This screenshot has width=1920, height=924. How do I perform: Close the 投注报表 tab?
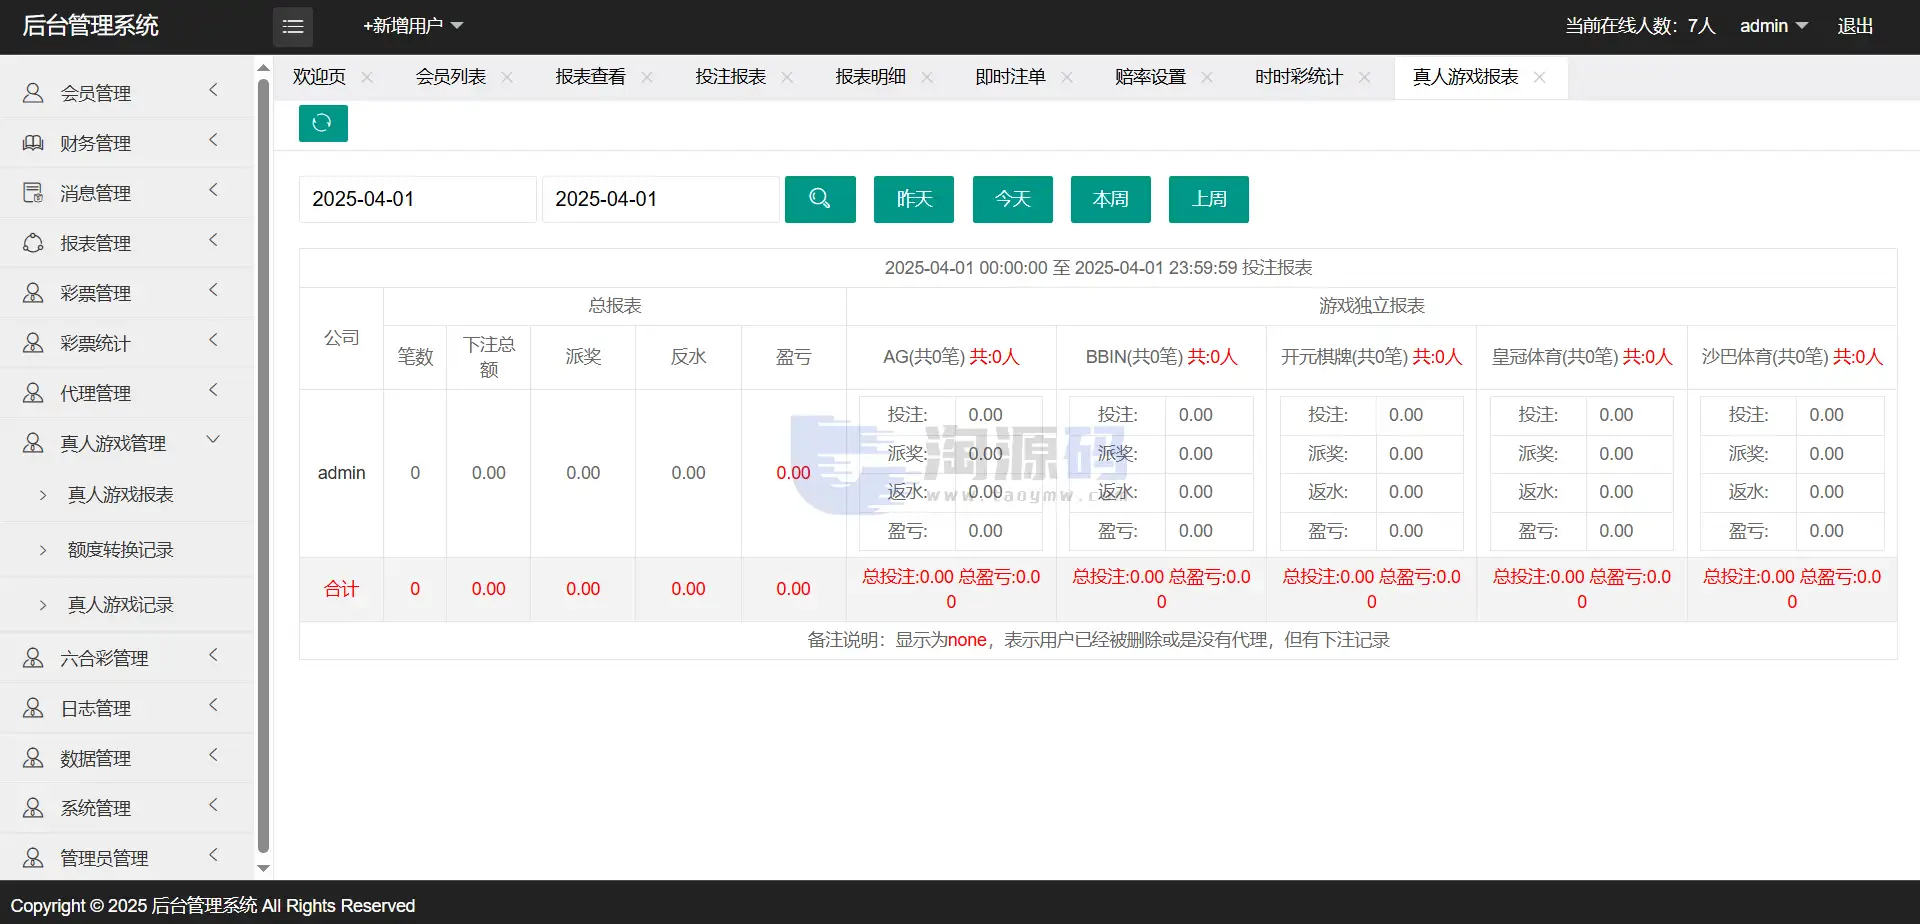(787, 77)
